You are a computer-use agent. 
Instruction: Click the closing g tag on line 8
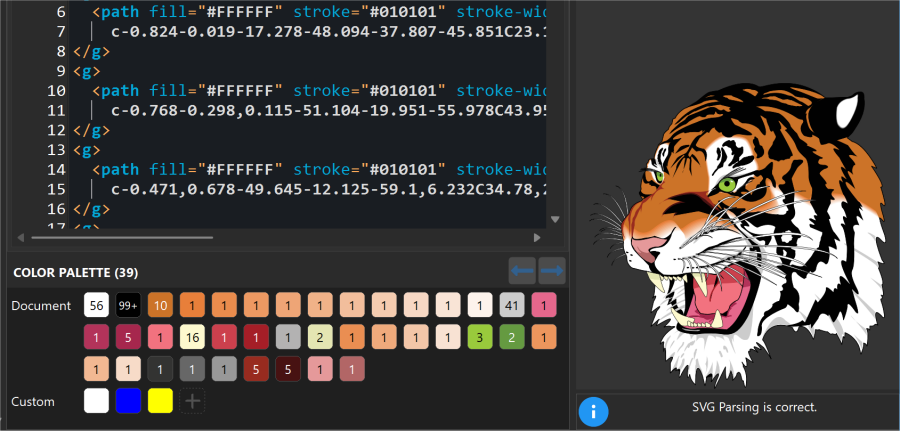pyautogui.click(x=91, y=52)
